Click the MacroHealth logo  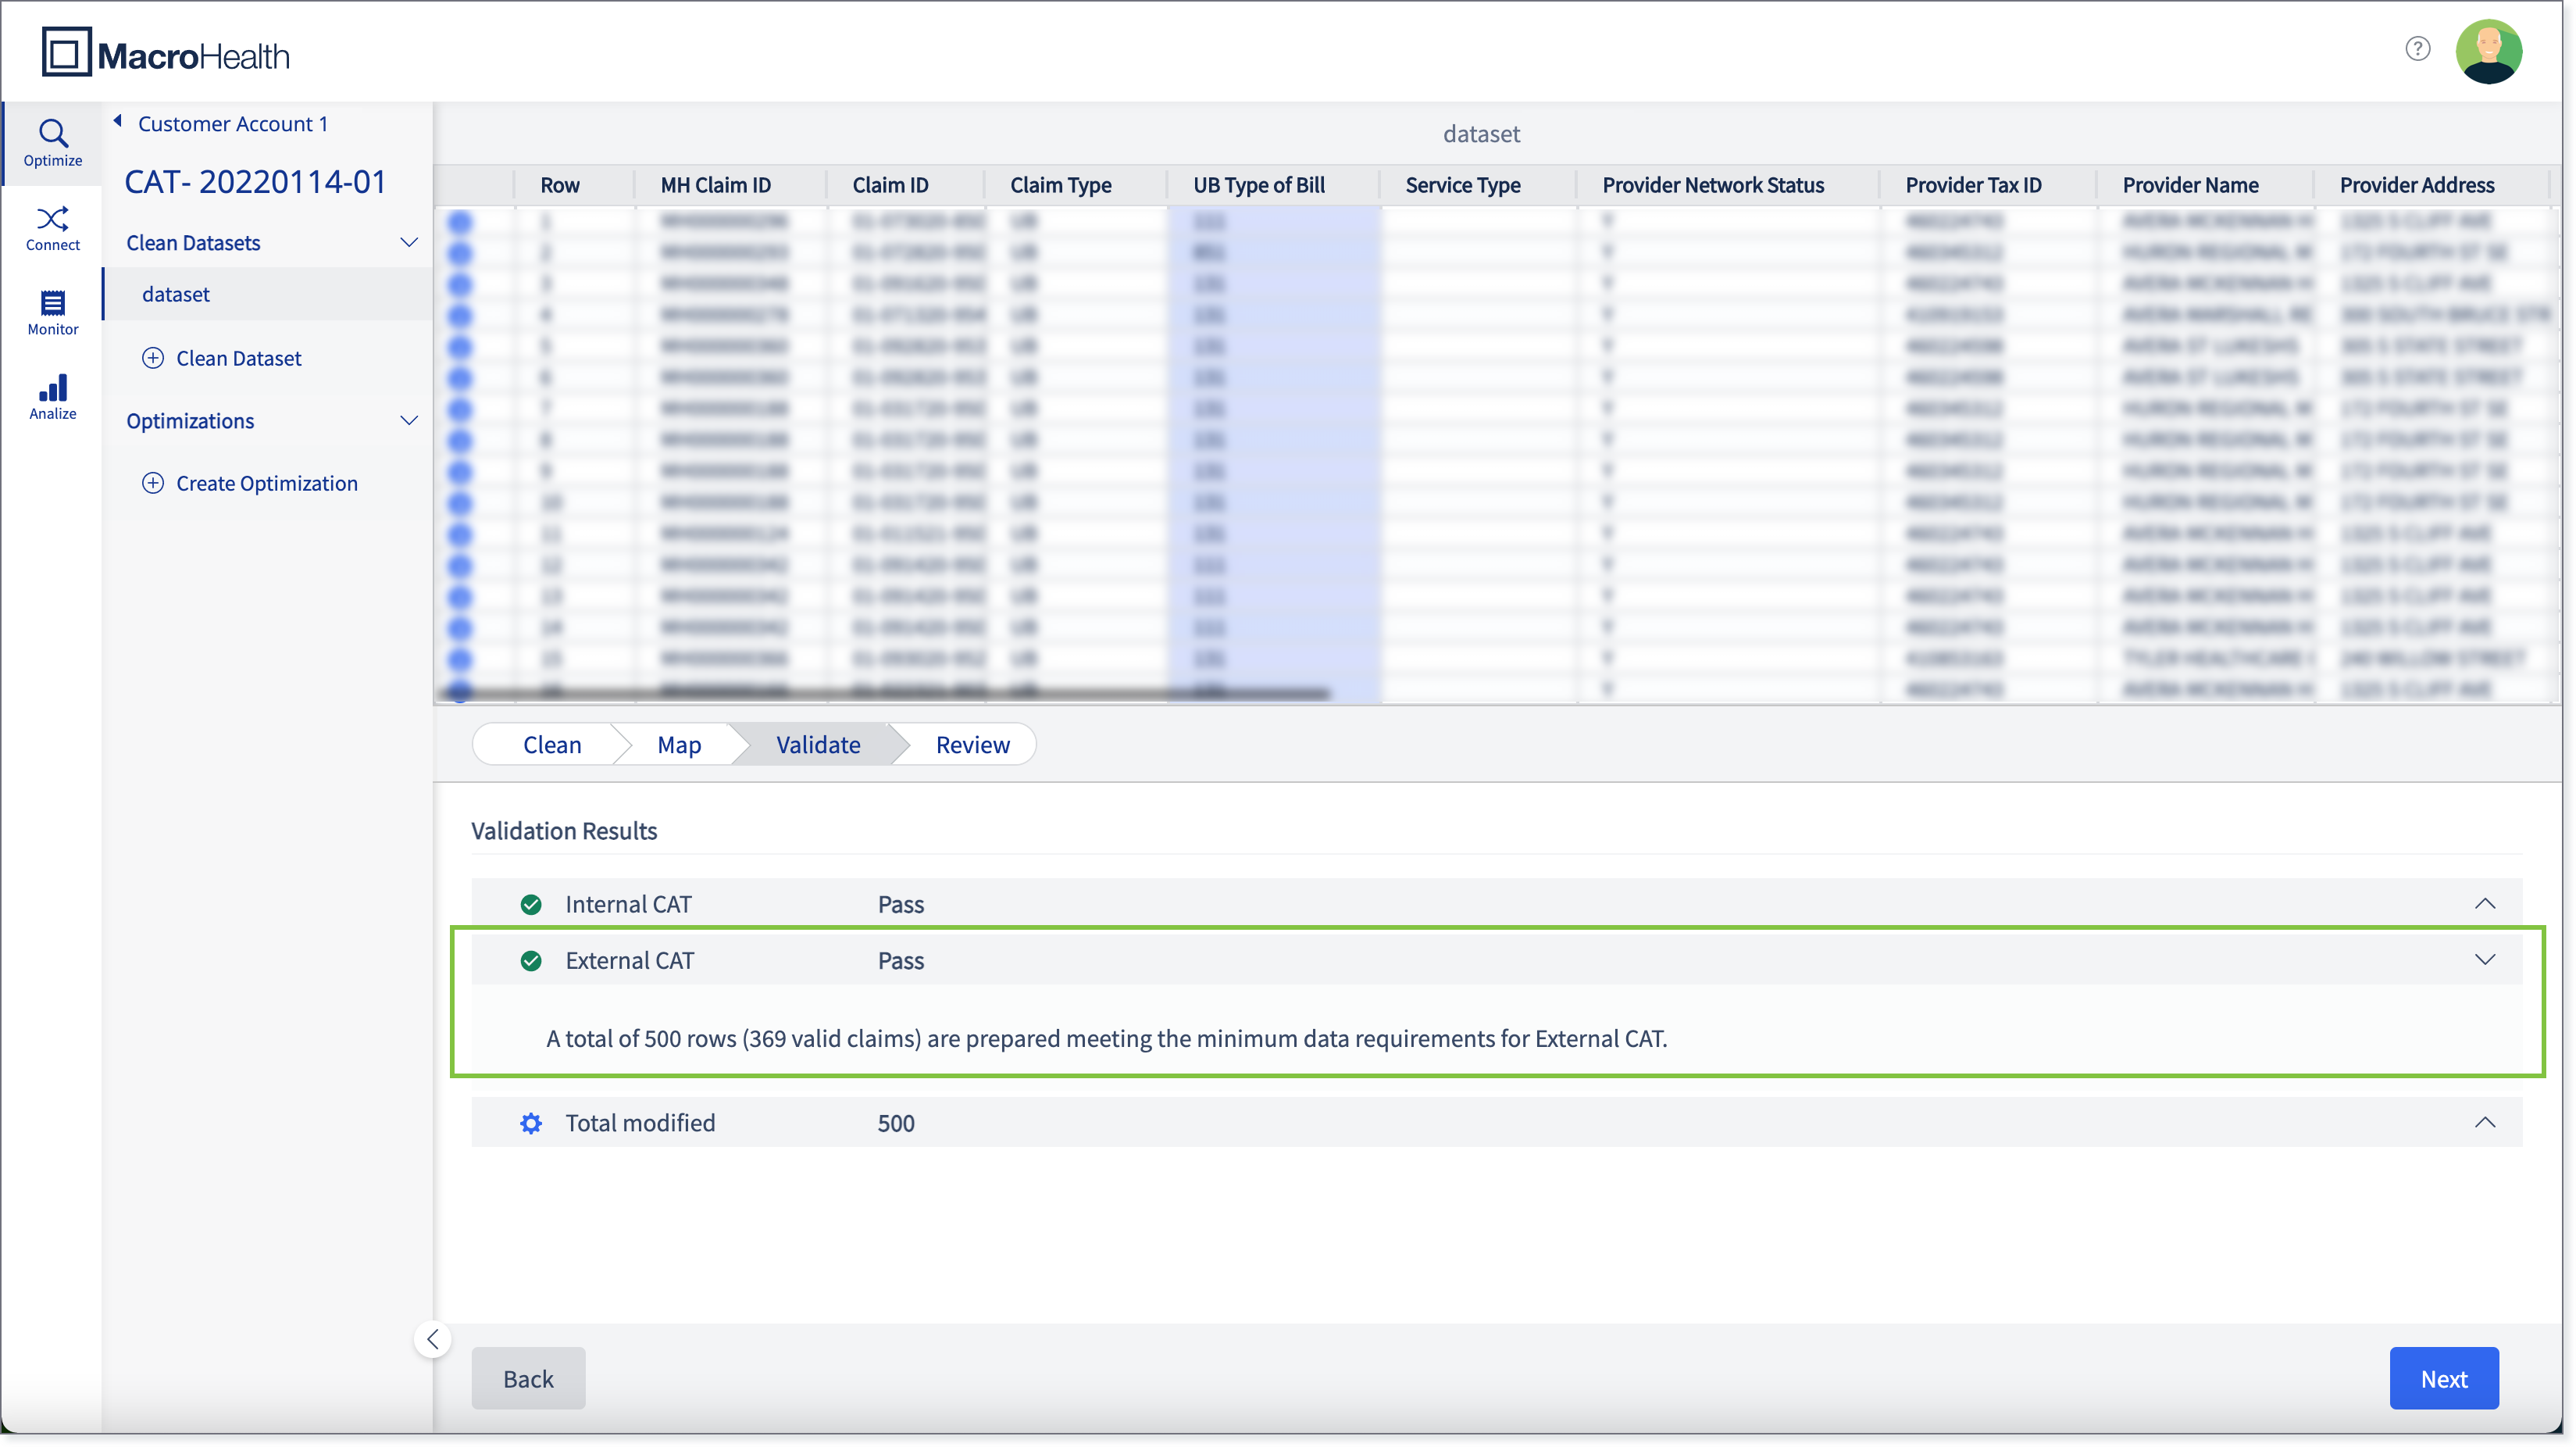[165, 52]
